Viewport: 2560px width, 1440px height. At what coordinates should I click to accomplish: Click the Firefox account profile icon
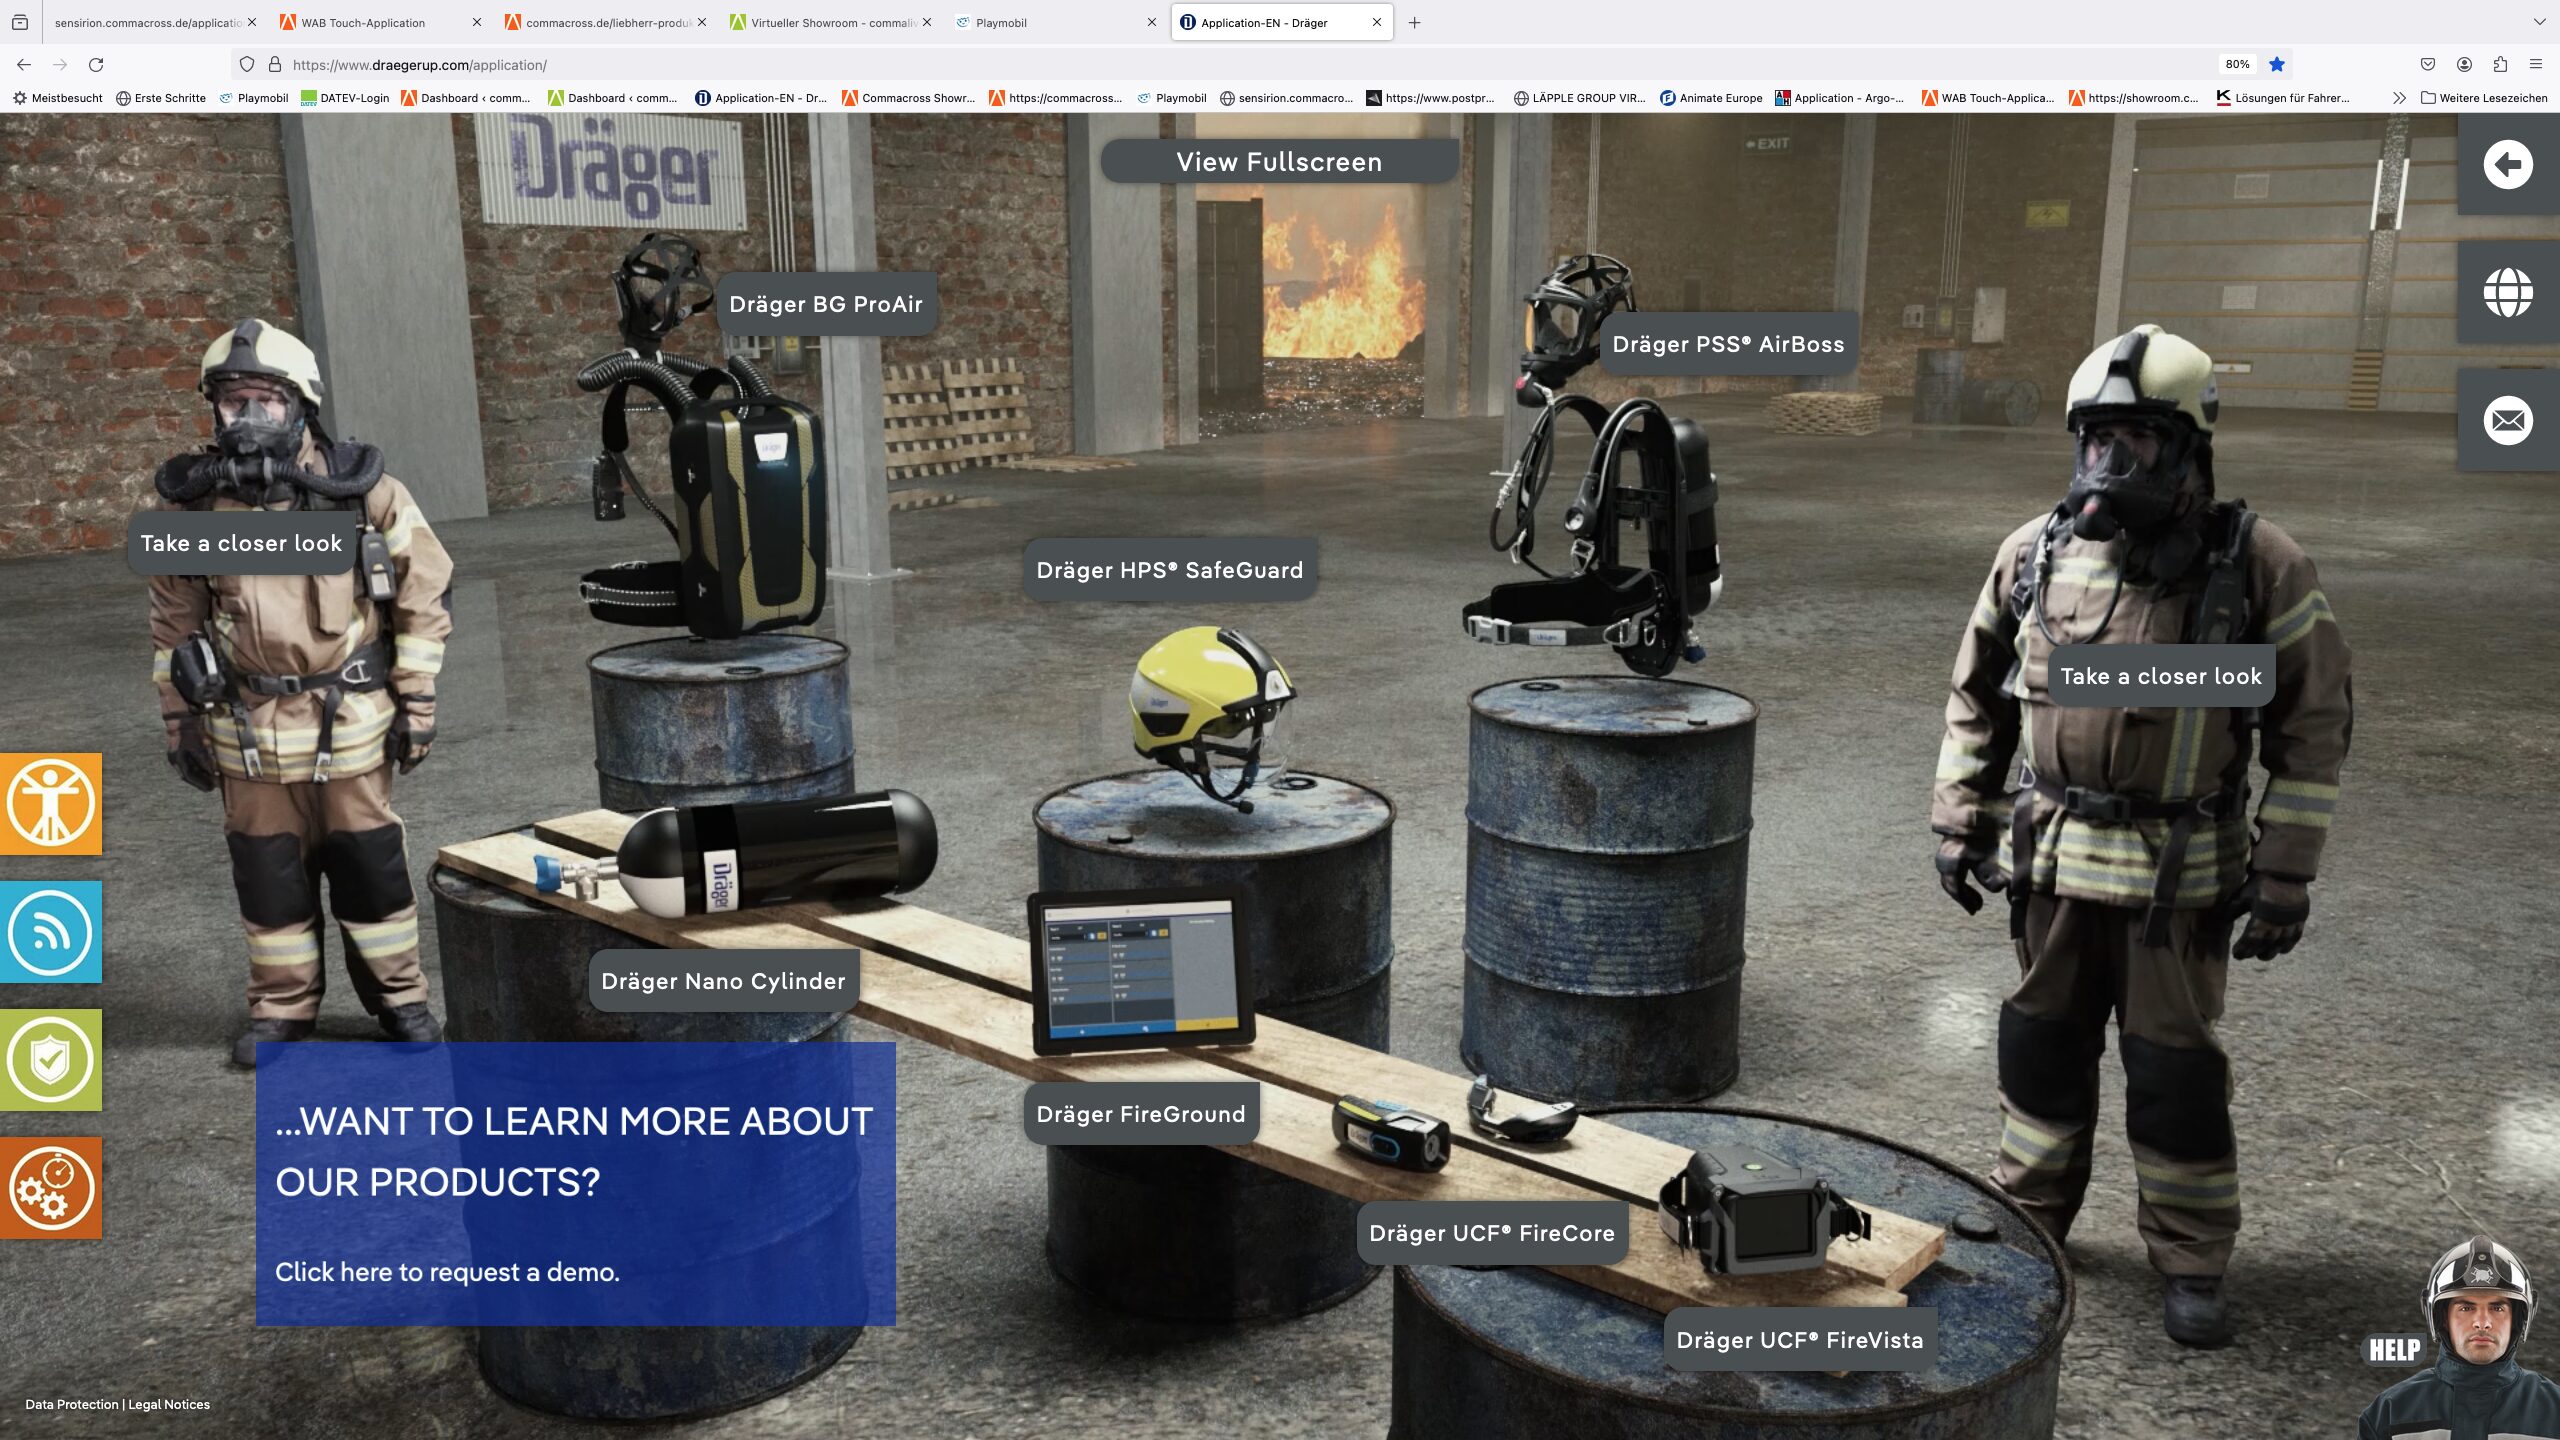[x=2464, y=65]
